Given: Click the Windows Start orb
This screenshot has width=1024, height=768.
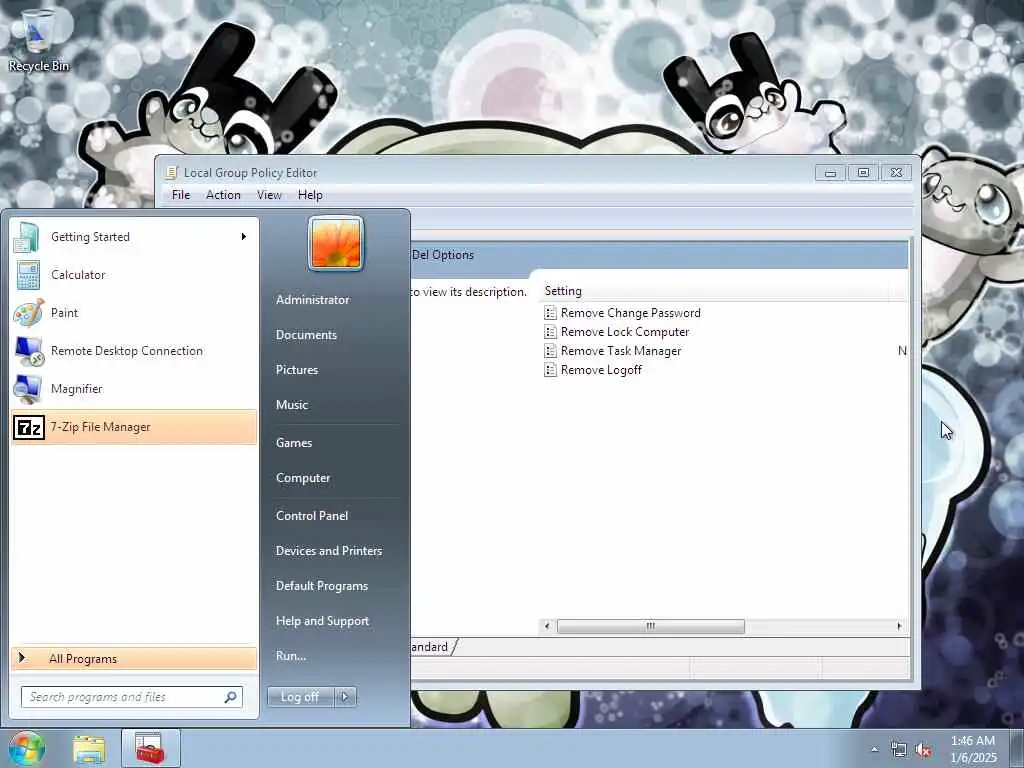Looking at the screenshot, I should pos(26,748).
